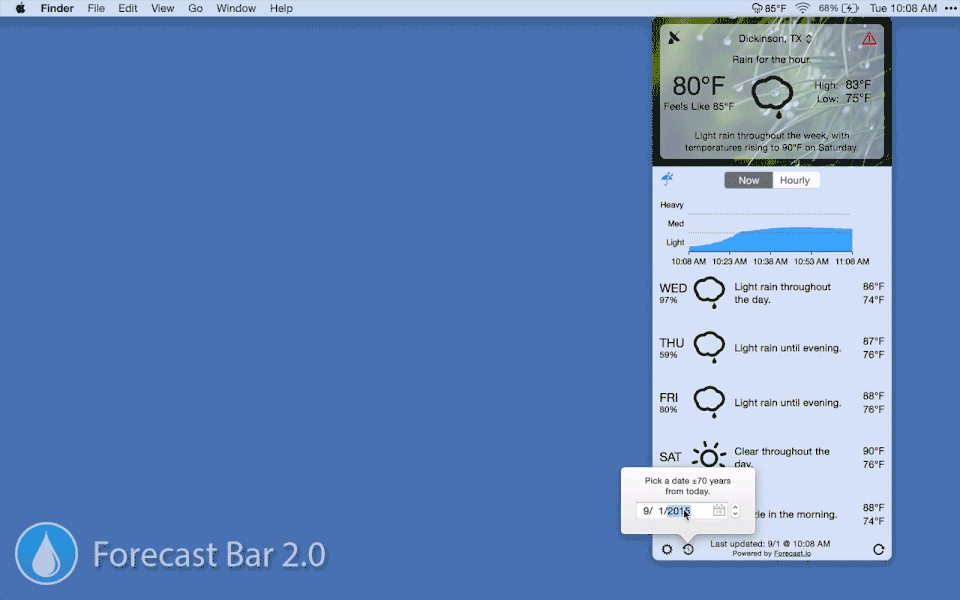Click the High 83°F value
The image size is (960, 600).
(x=858, y=85)
